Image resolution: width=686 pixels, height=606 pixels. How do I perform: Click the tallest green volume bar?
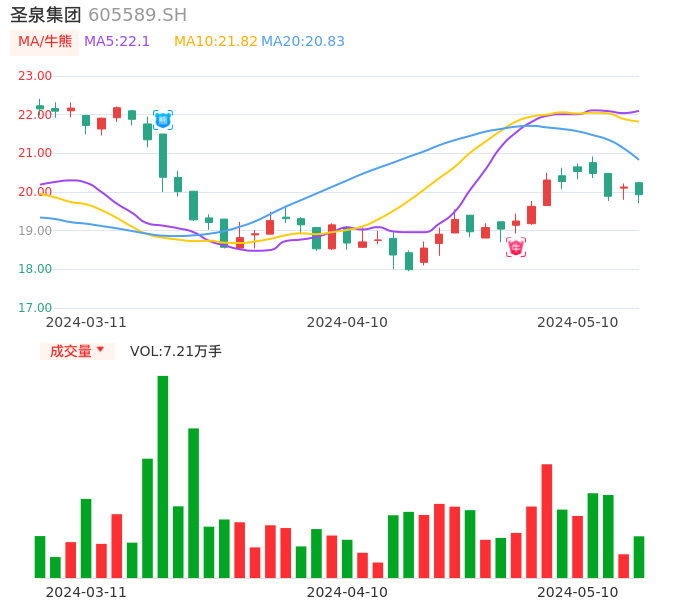(163, 476)
